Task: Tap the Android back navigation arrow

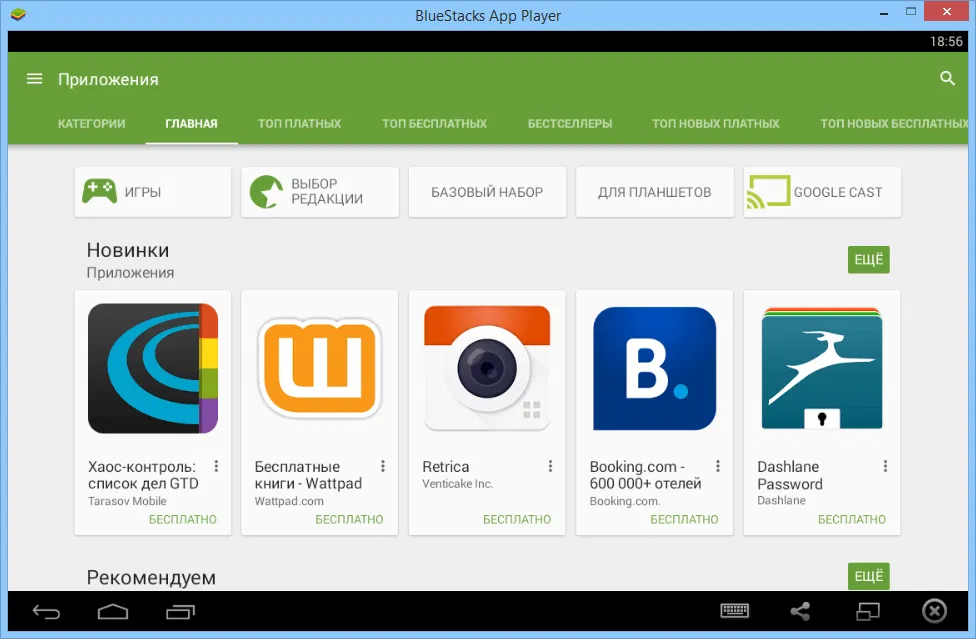Action: pos(46,611)
